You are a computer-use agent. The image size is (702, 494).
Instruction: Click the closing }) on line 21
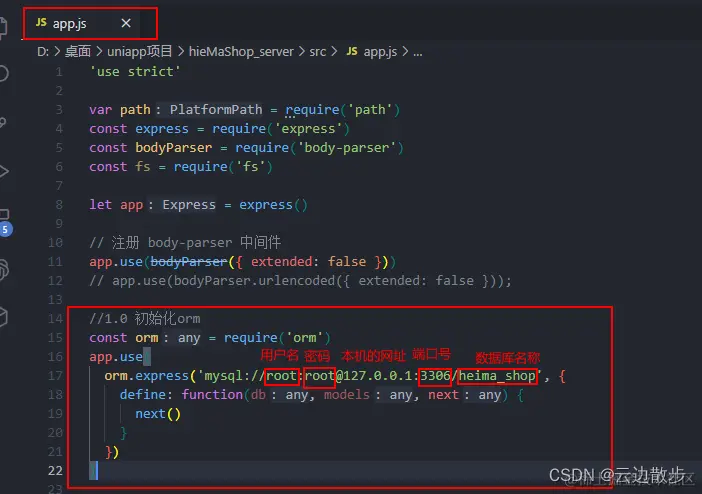pyautogui.click(x=112, y=451)
